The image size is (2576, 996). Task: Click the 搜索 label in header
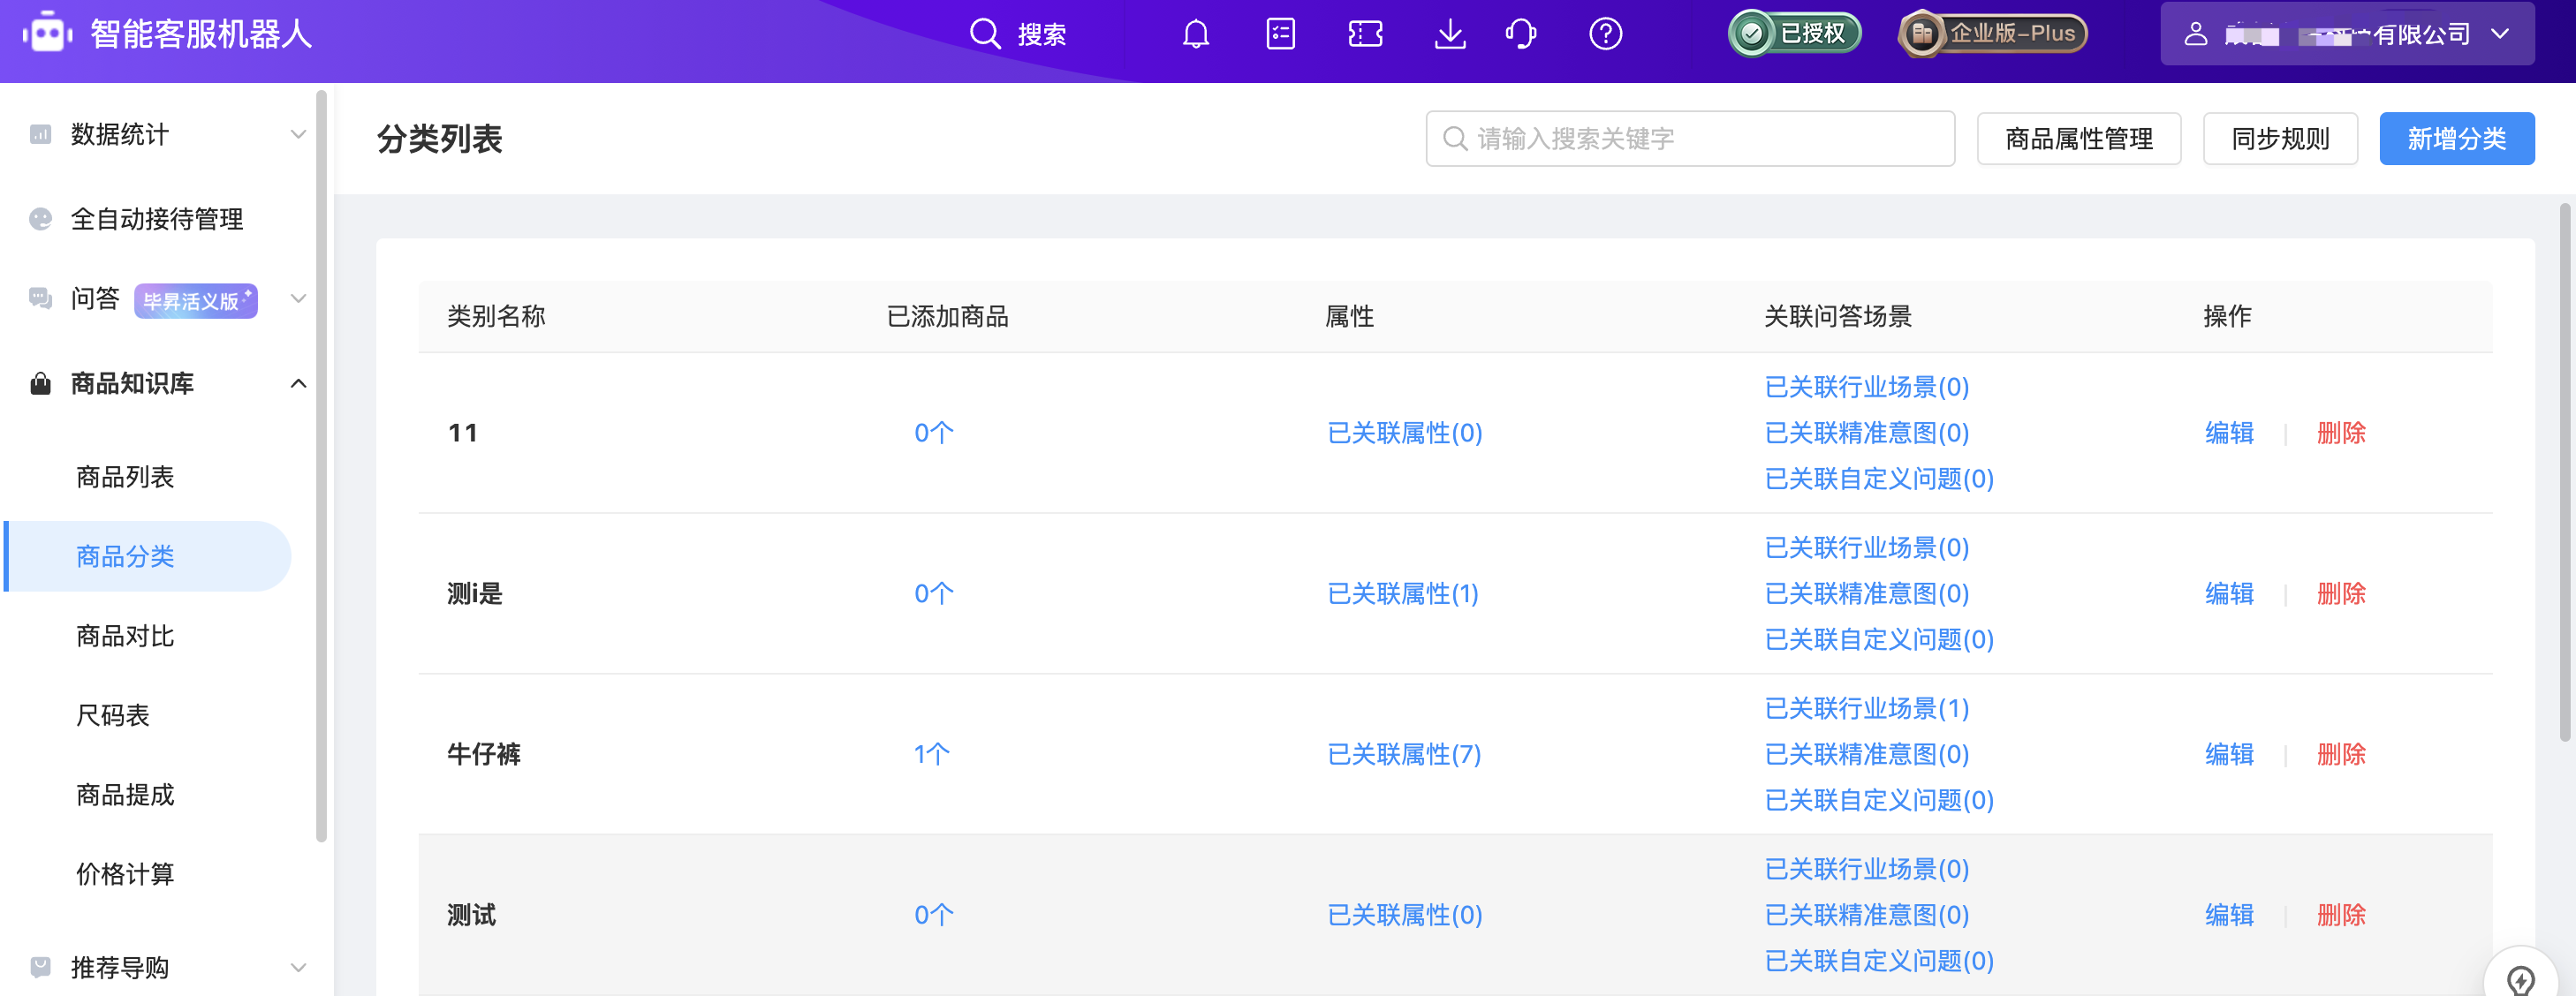point(1042,35)
